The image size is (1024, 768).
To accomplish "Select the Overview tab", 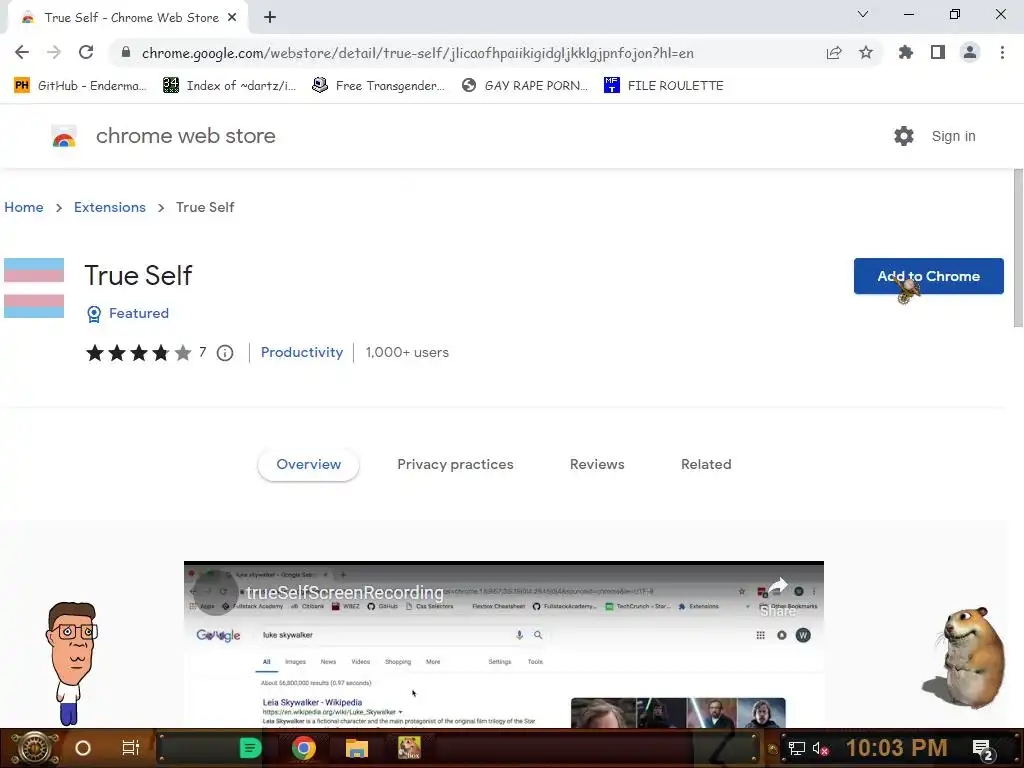I will pyautogui.click(x=308, y=464).
